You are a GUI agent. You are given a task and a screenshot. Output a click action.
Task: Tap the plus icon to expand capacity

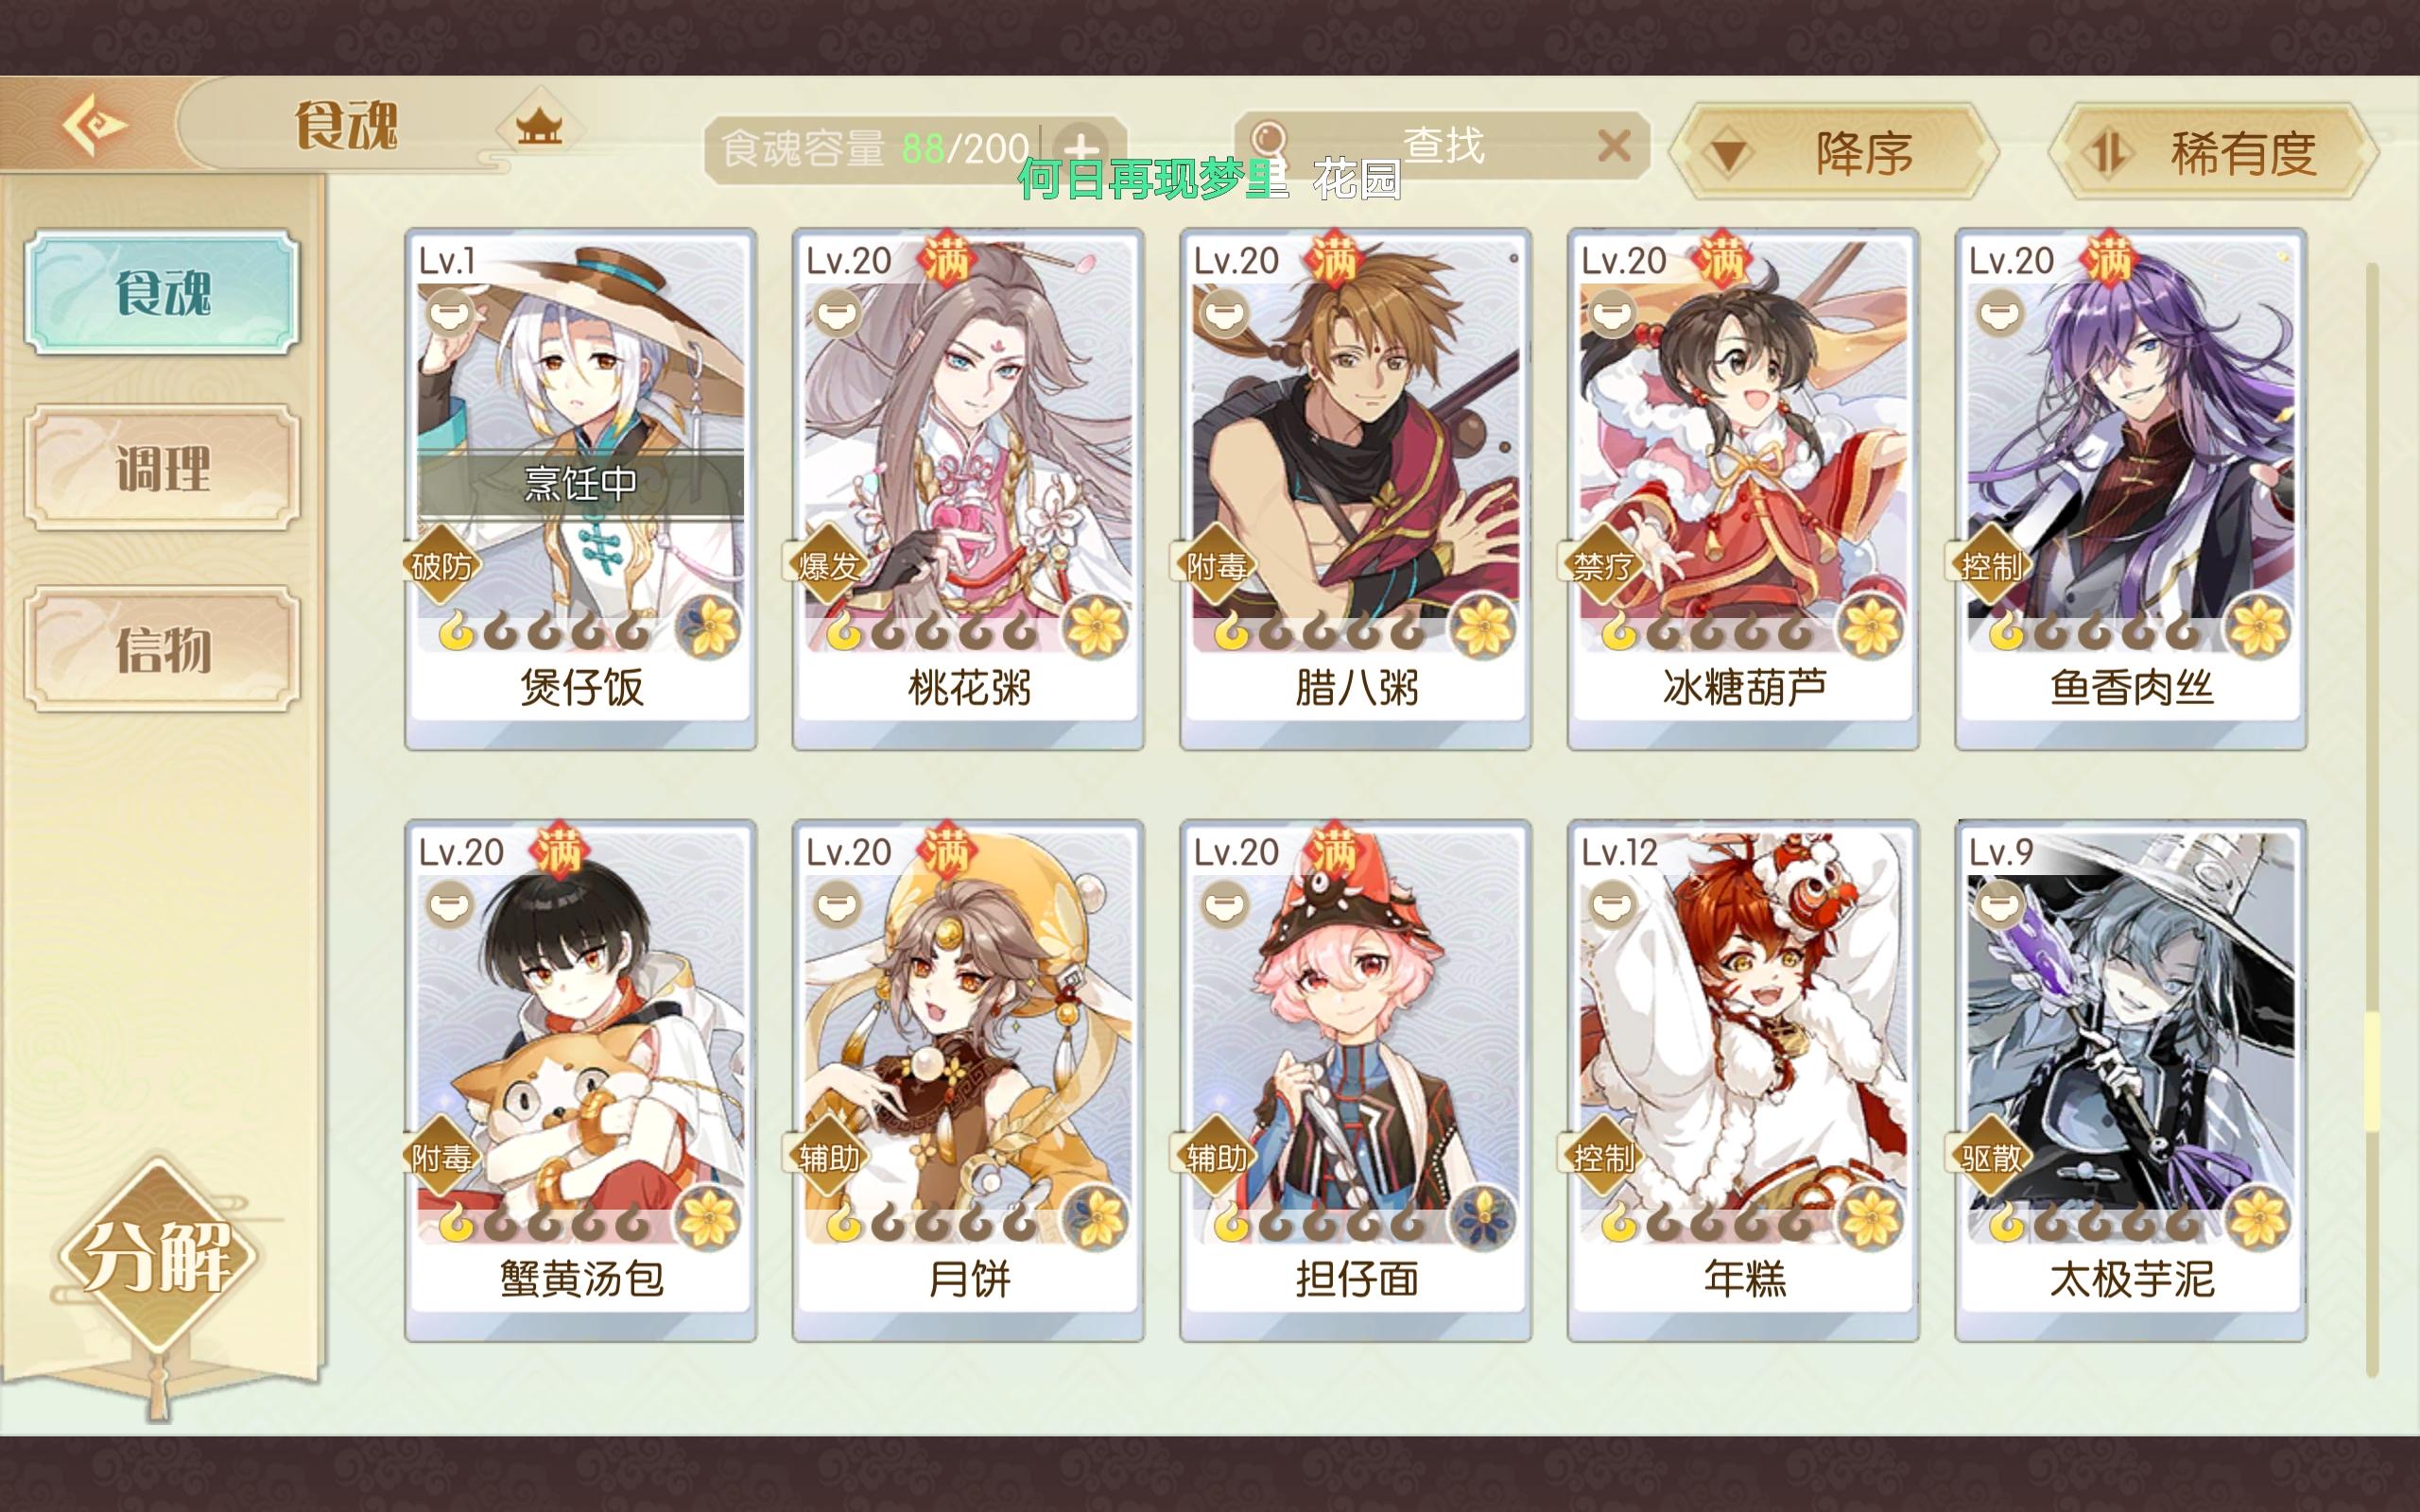tap(1082, 149)
